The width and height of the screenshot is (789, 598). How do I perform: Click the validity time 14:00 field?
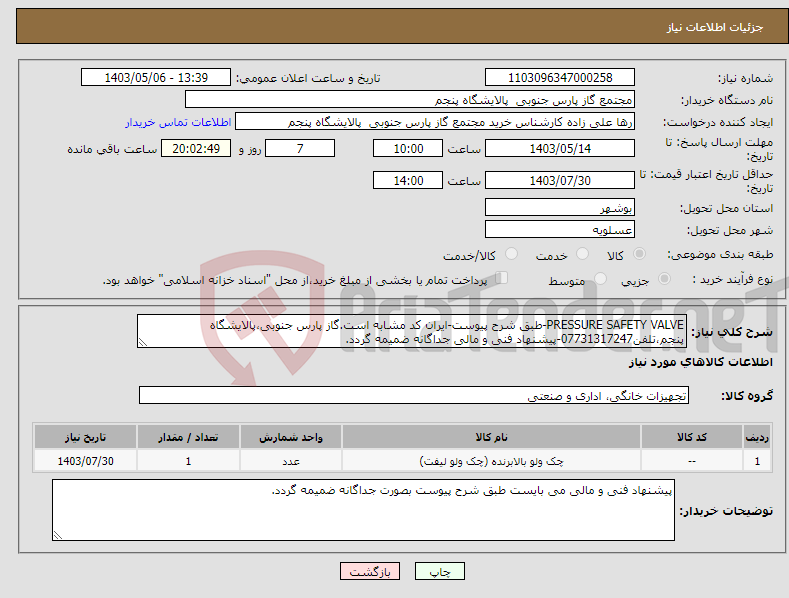(x=408, y=180)
